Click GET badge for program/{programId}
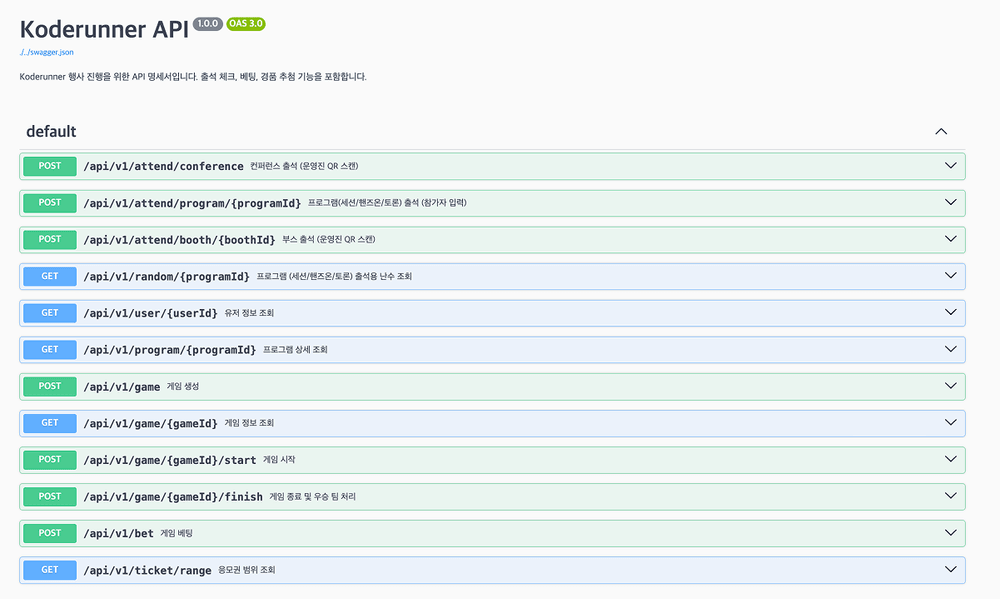The width and height of the screenshot is (1000, 599). pyautogui.click(x=50, y=350)
